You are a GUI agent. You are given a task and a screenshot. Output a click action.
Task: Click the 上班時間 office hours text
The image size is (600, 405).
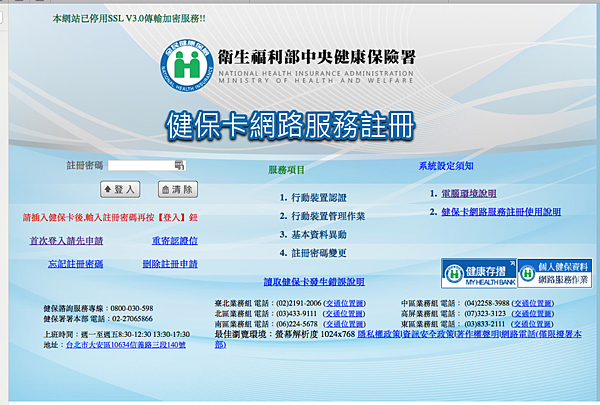[x=117, y=335]
